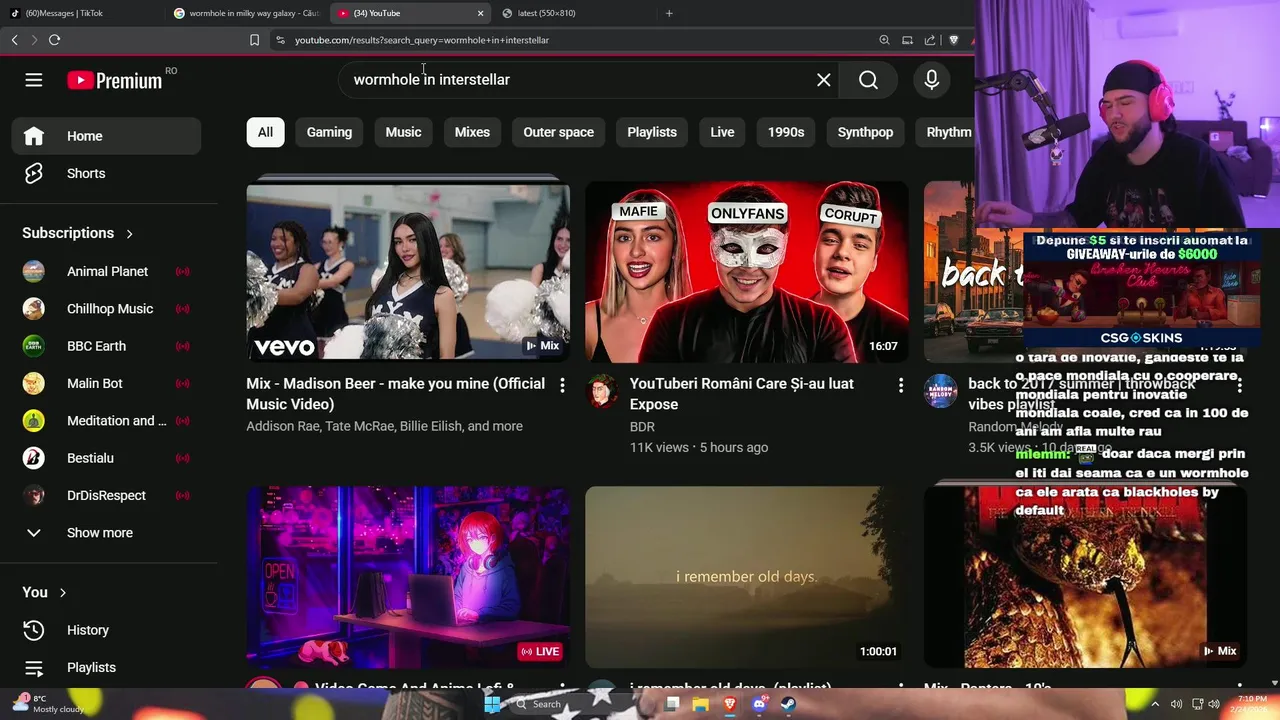Open the MAFIE ONLYFANS CORUPT thumbnail
Image resolution: width=1280 pixels, height=720 pixels.
pos(747,272)
